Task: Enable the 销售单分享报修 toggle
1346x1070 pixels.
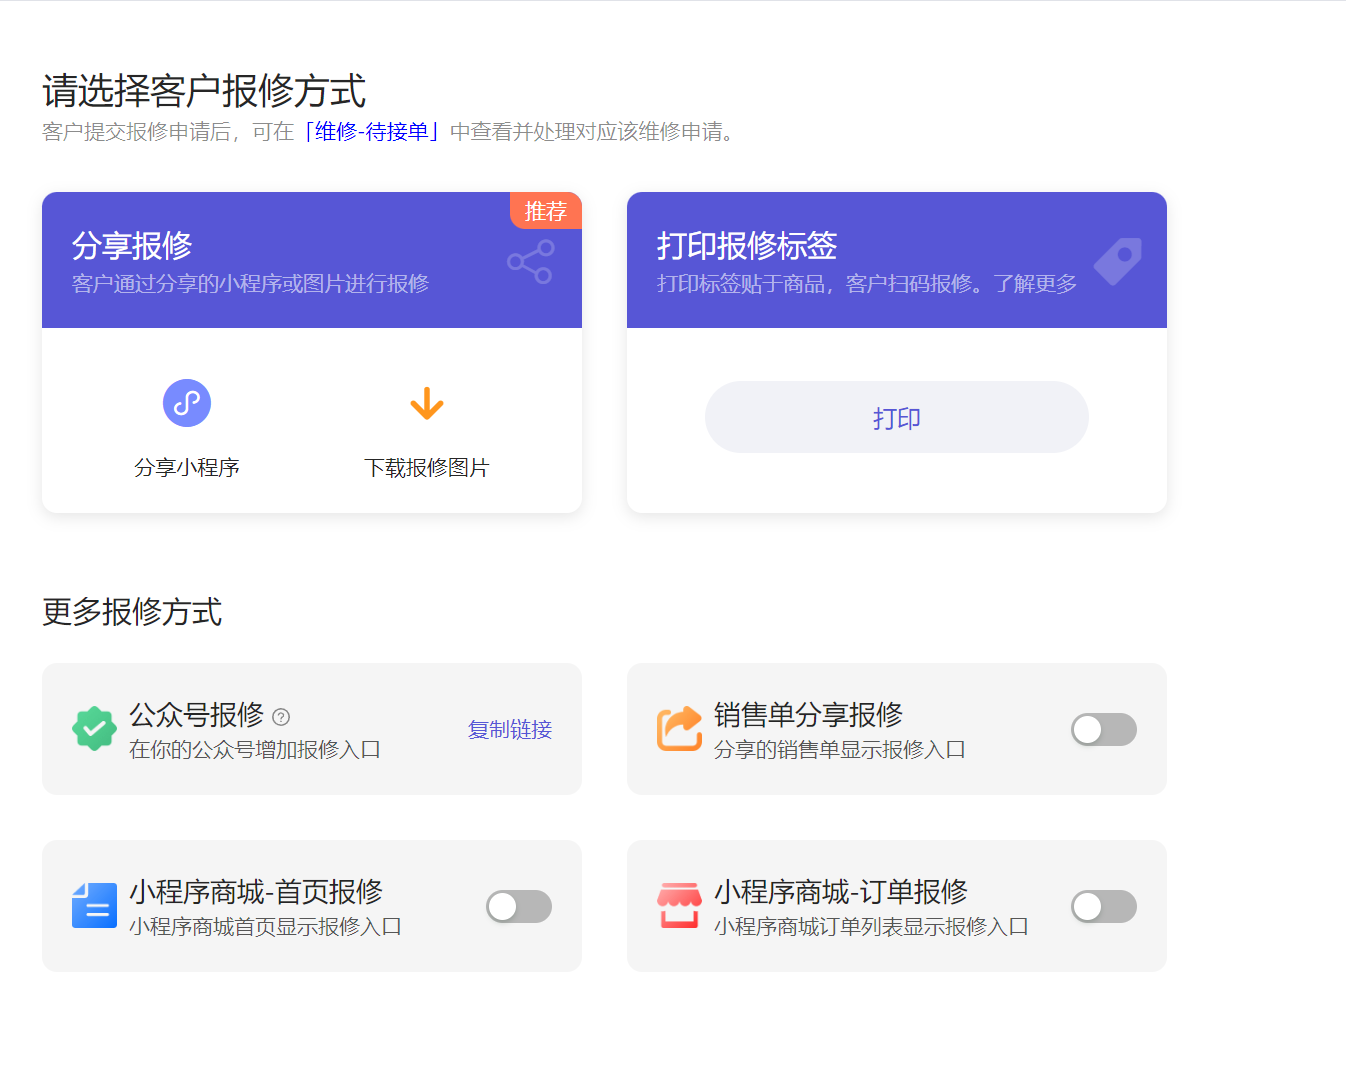Action: point(1103,729)
